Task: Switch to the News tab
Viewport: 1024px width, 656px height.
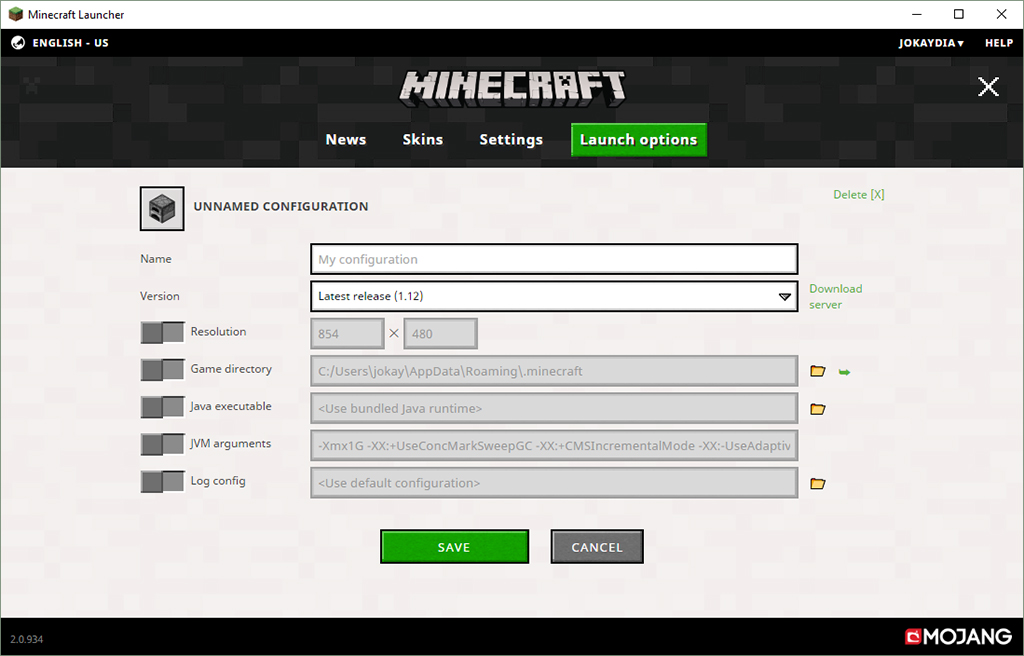Action: click(x=345, y=140)
